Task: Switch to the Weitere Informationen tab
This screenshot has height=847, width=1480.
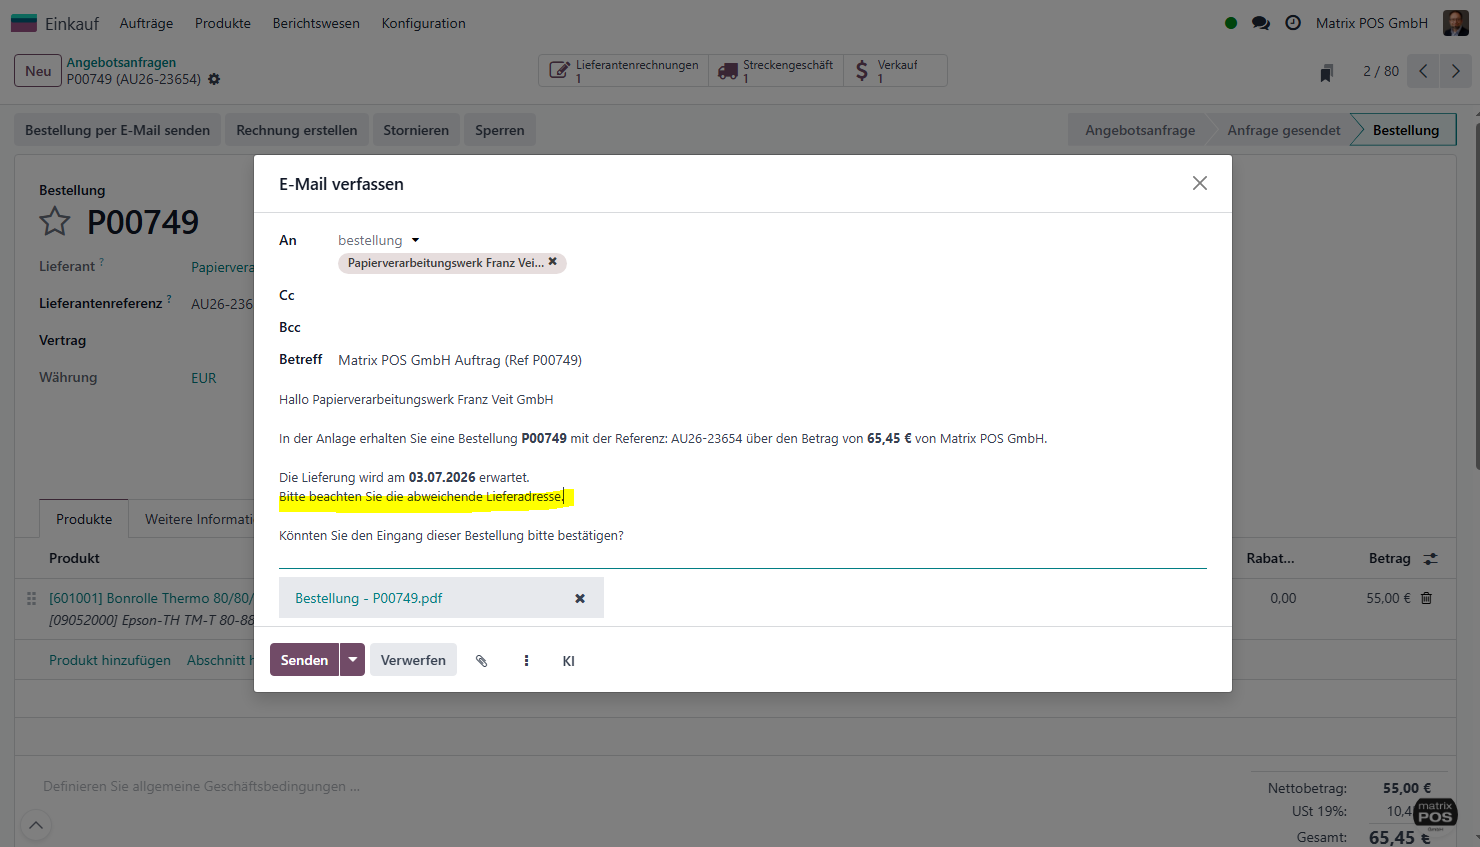Action: pyautogui.click(x=199, y=519)
